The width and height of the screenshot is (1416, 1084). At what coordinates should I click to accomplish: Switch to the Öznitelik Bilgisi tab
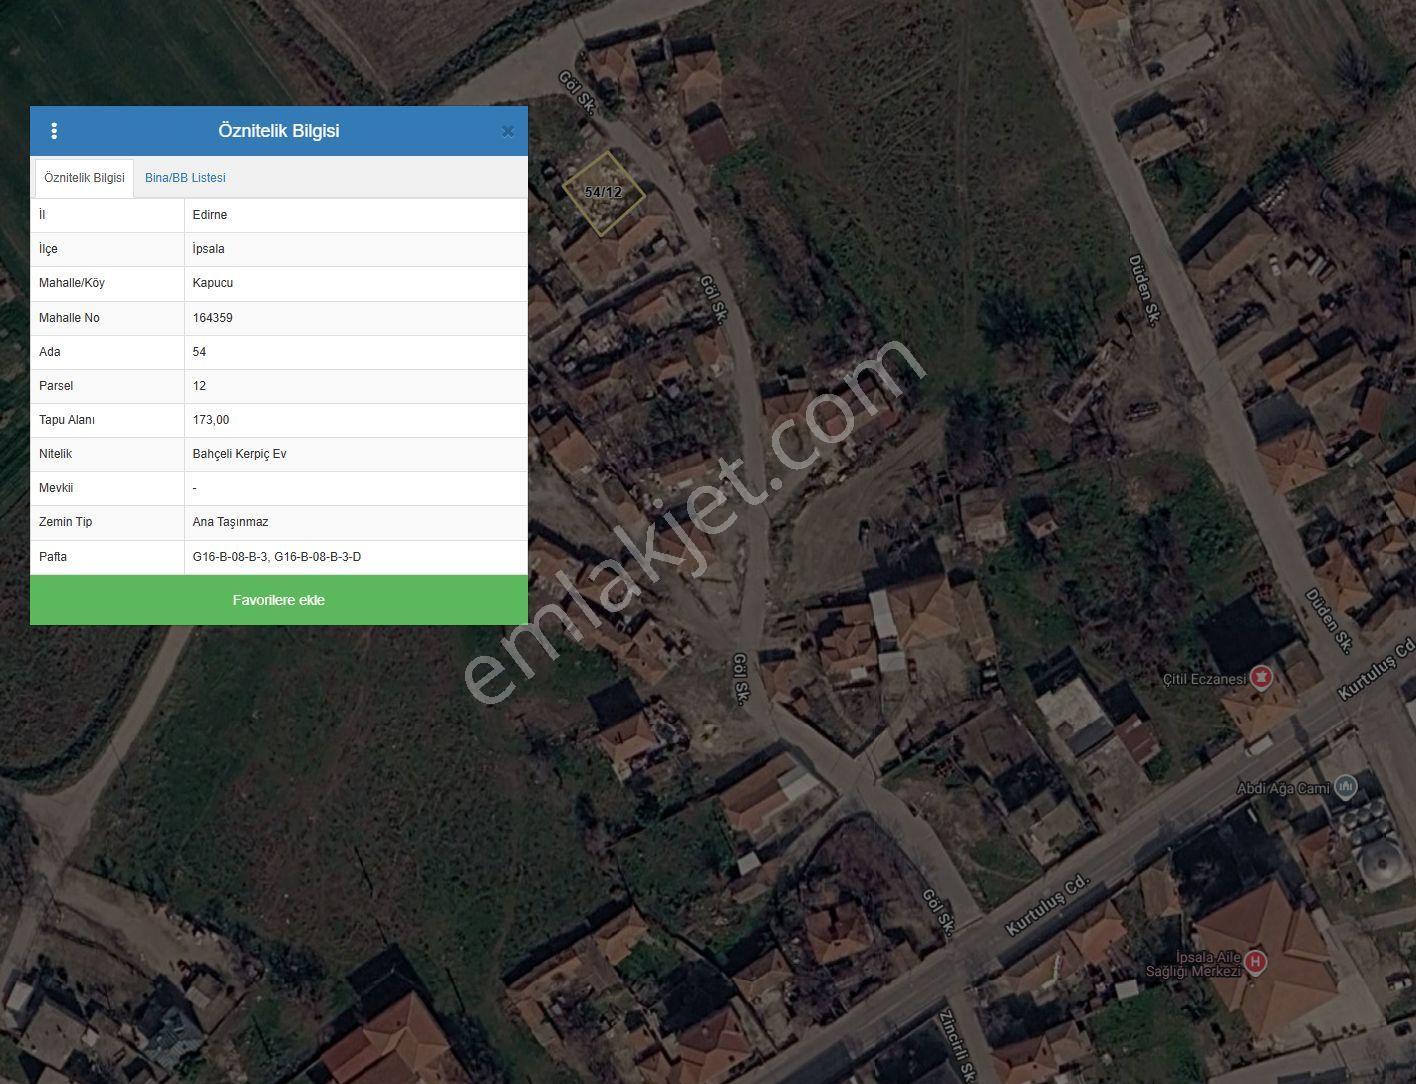[x=84, y=178]
